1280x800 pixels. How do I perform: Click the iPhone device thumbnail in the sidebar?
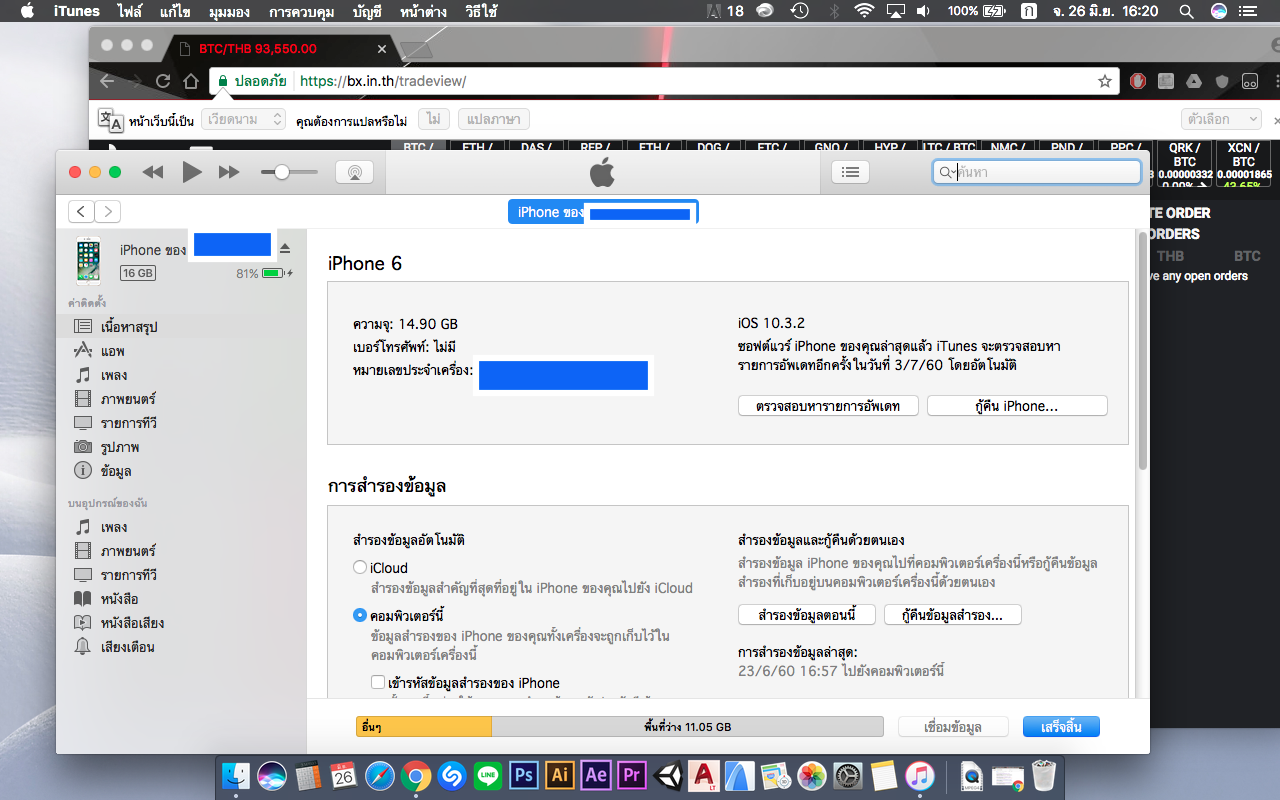[89, 260]
